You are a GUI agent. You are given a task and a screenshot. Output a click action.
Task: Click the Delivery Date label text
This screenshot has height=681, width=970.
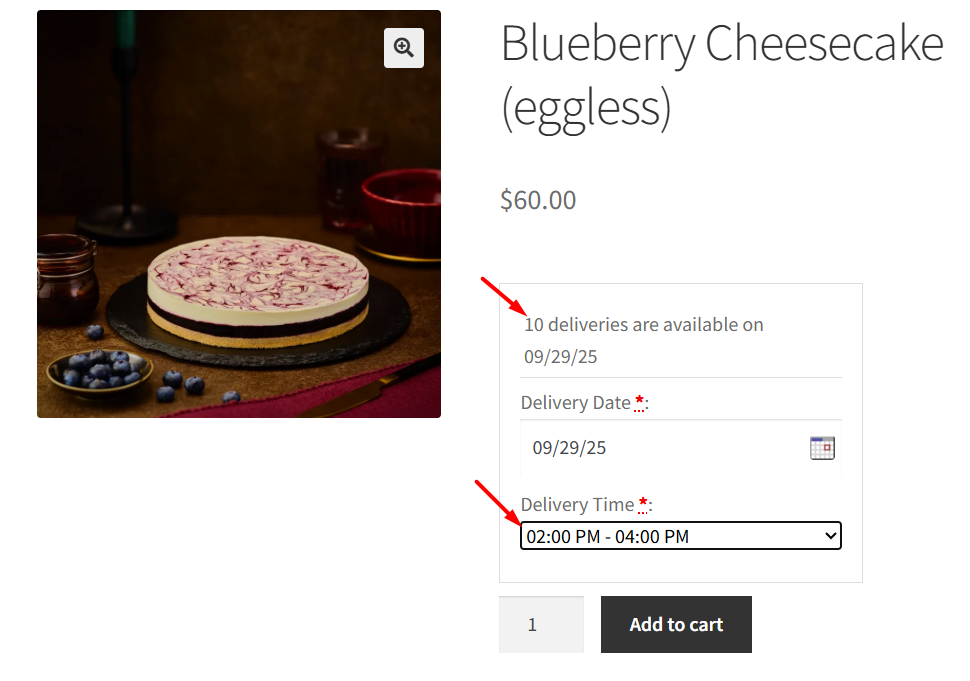pyautogui.click(x=575, y=403)
